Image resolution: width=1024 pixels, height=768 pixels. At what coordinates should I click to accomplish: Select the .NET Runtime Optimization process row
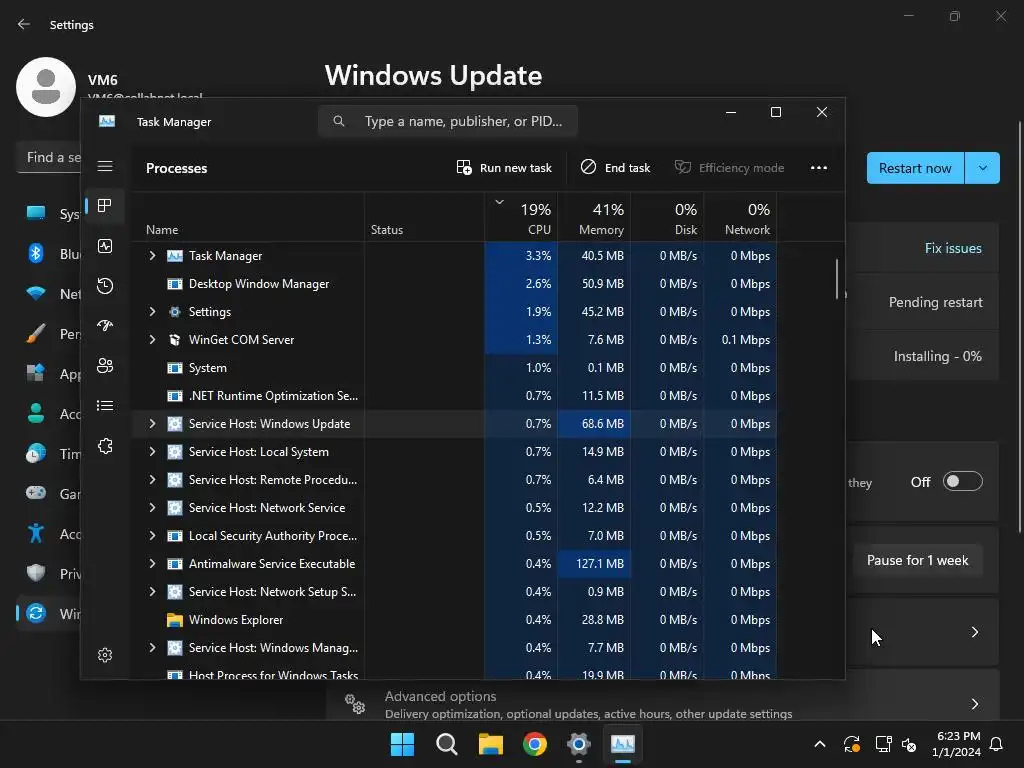(x=455, y=396)
